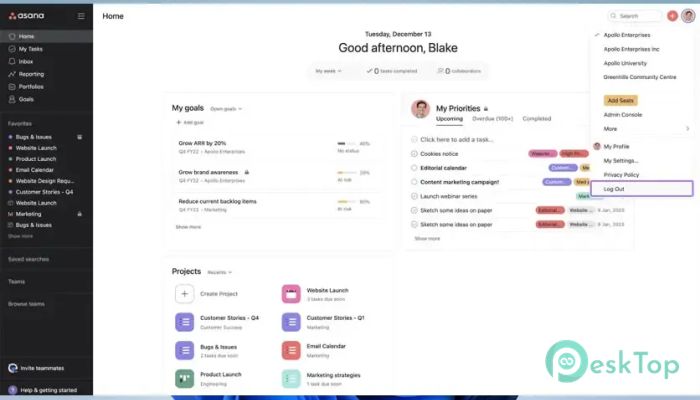Click progress bar of Grow ARR goal
The image size is (700, 400).
(x=347, y=144)
